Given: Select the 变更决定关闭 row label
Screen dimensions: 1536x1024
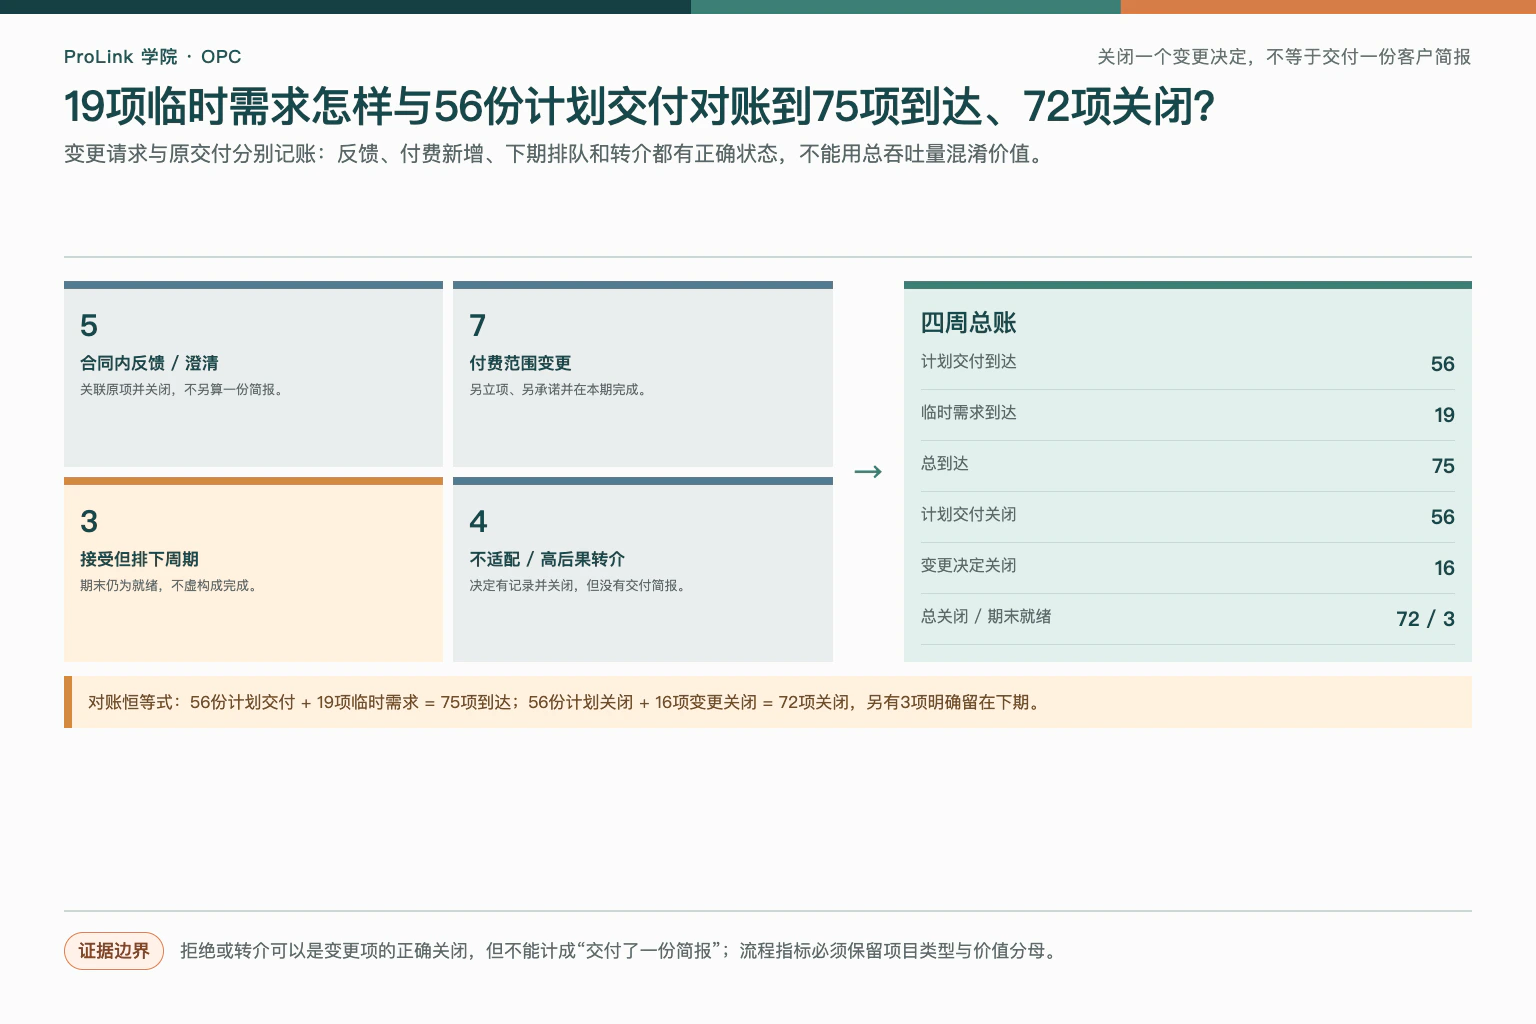Looking at the screenshot, I should pyautogui.click(x=968, y=566).
